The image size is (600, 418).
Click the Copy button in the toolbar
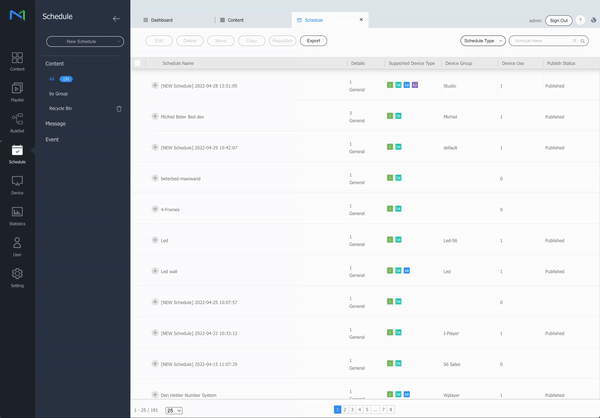click(252, 41)
